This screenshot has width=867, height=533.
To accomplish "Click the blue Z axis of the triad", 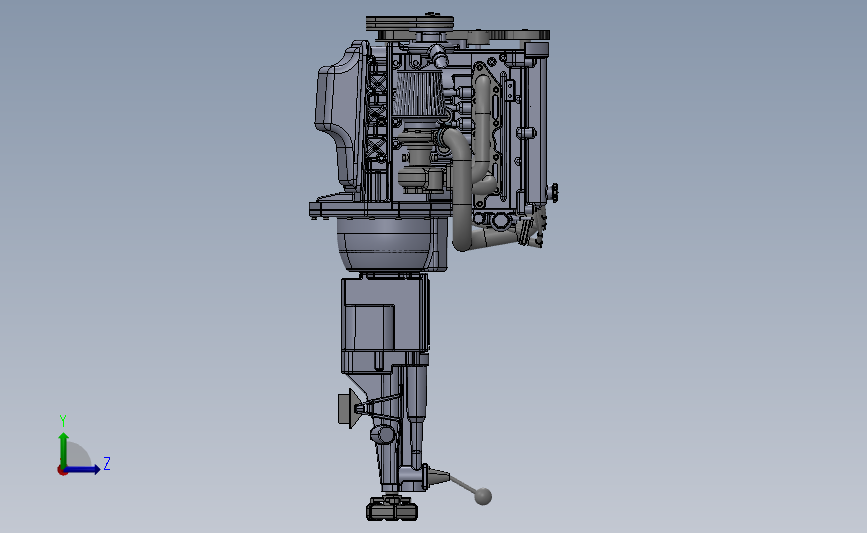I will point(83,469).
